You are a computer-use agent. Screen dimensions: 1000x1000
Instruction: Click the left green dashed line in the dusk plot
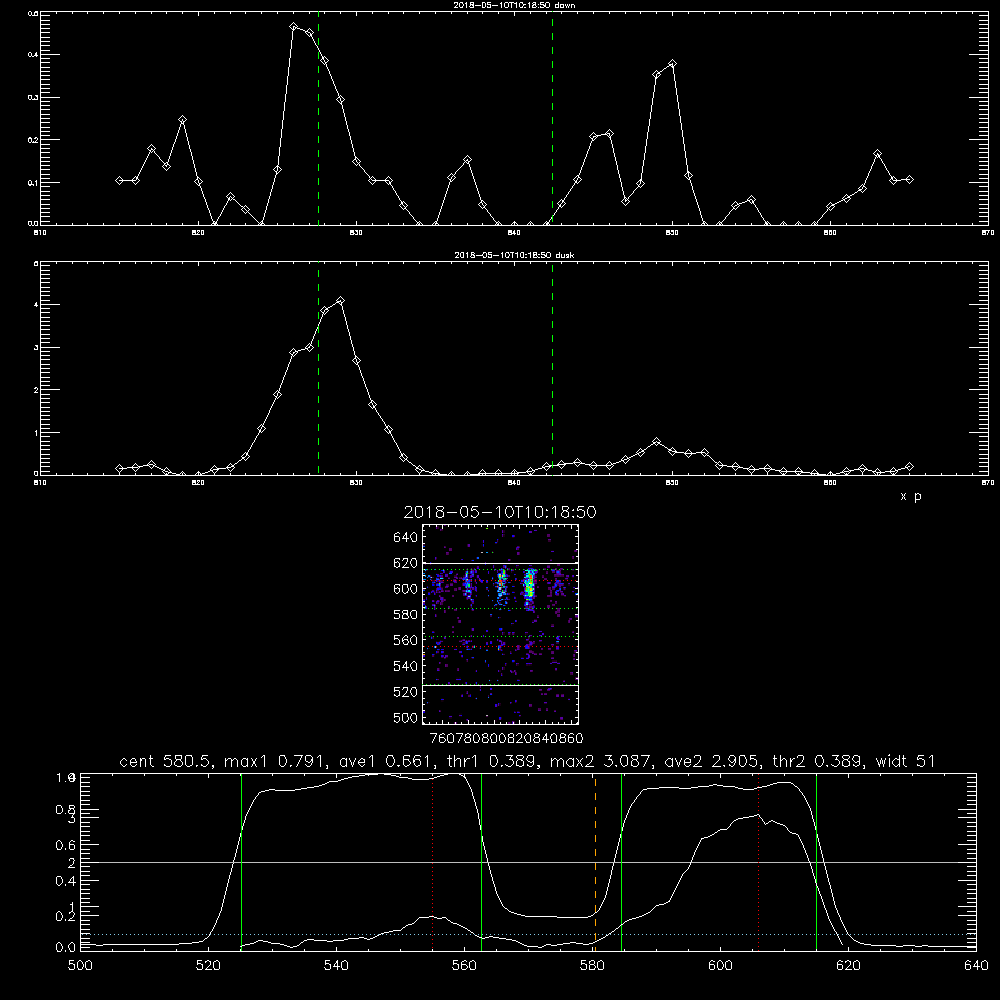click(318, 369)
